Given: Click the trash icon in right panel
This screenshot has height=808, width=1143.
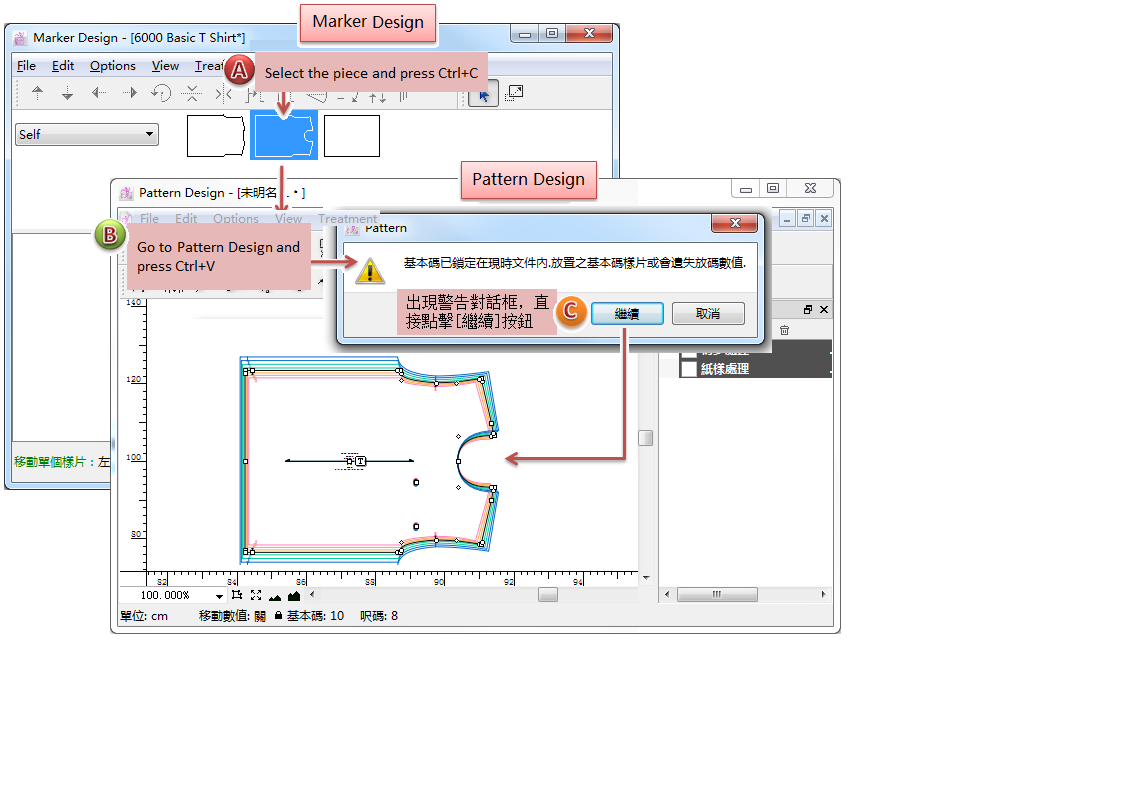Looking at the screenshot, I should tap(785, 330).
